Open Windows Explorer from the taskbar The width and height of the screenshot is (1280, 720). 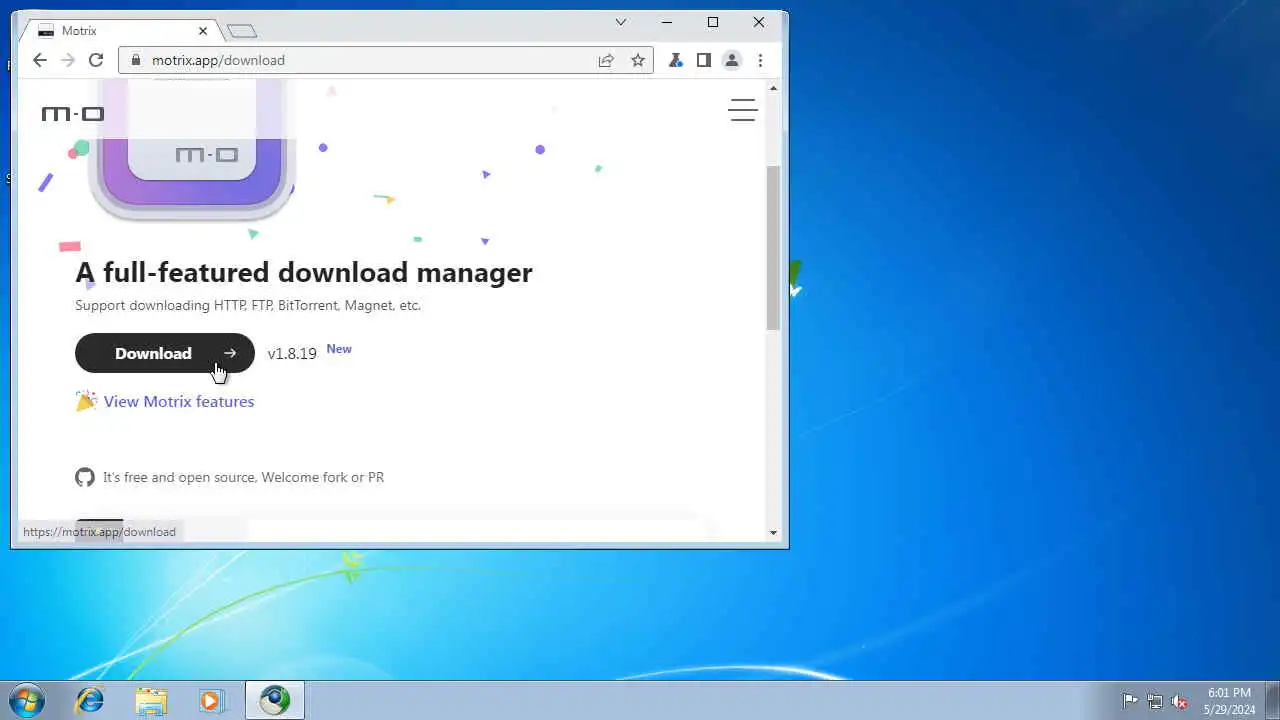tap(151, 700)
